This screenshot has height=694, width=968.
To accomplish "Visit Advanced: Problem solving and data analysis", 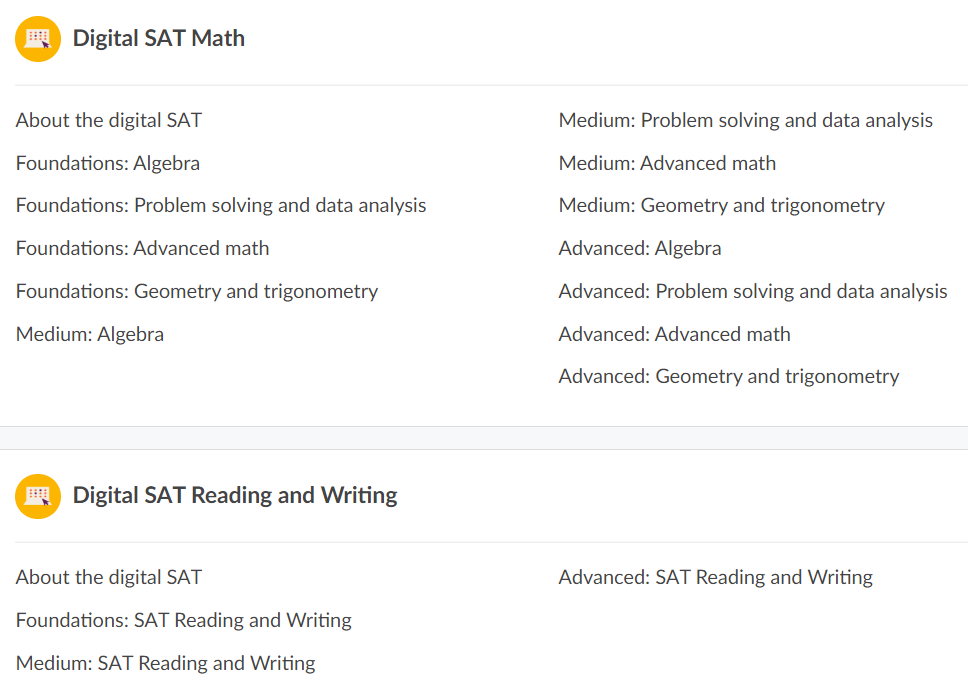I will coord(752,292).
